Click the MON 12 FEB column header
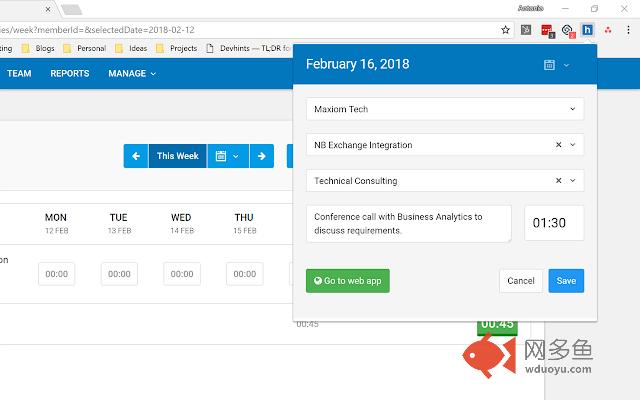The width and height of the screenshot is (640, 400). pyautogui.click(x=56, y=223)
